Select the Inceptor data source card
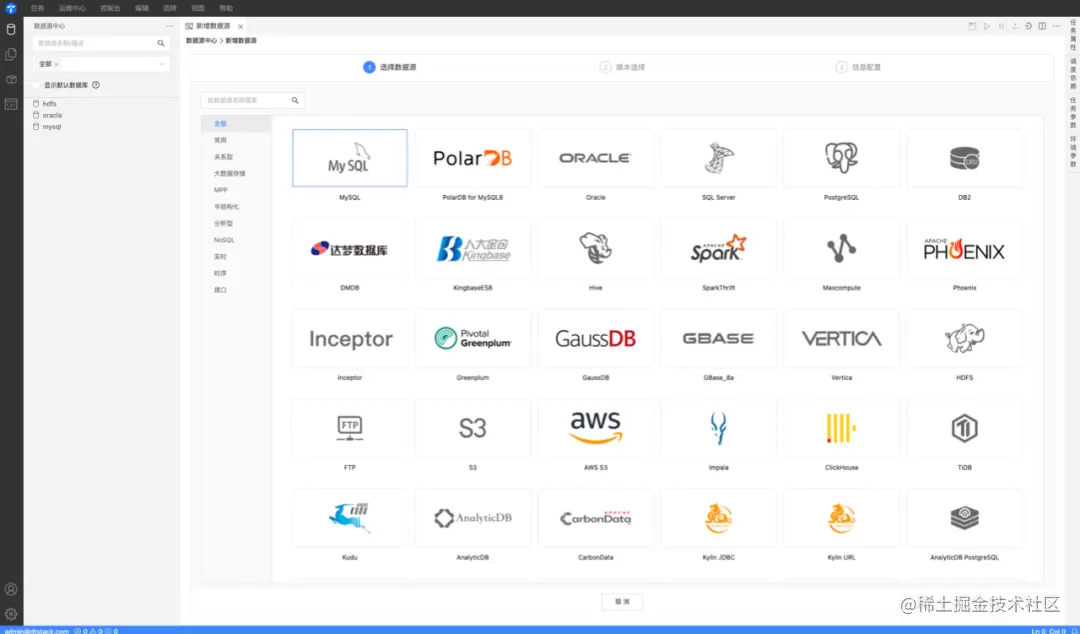Screen dimensions: 1080x634 coord(350,338)
